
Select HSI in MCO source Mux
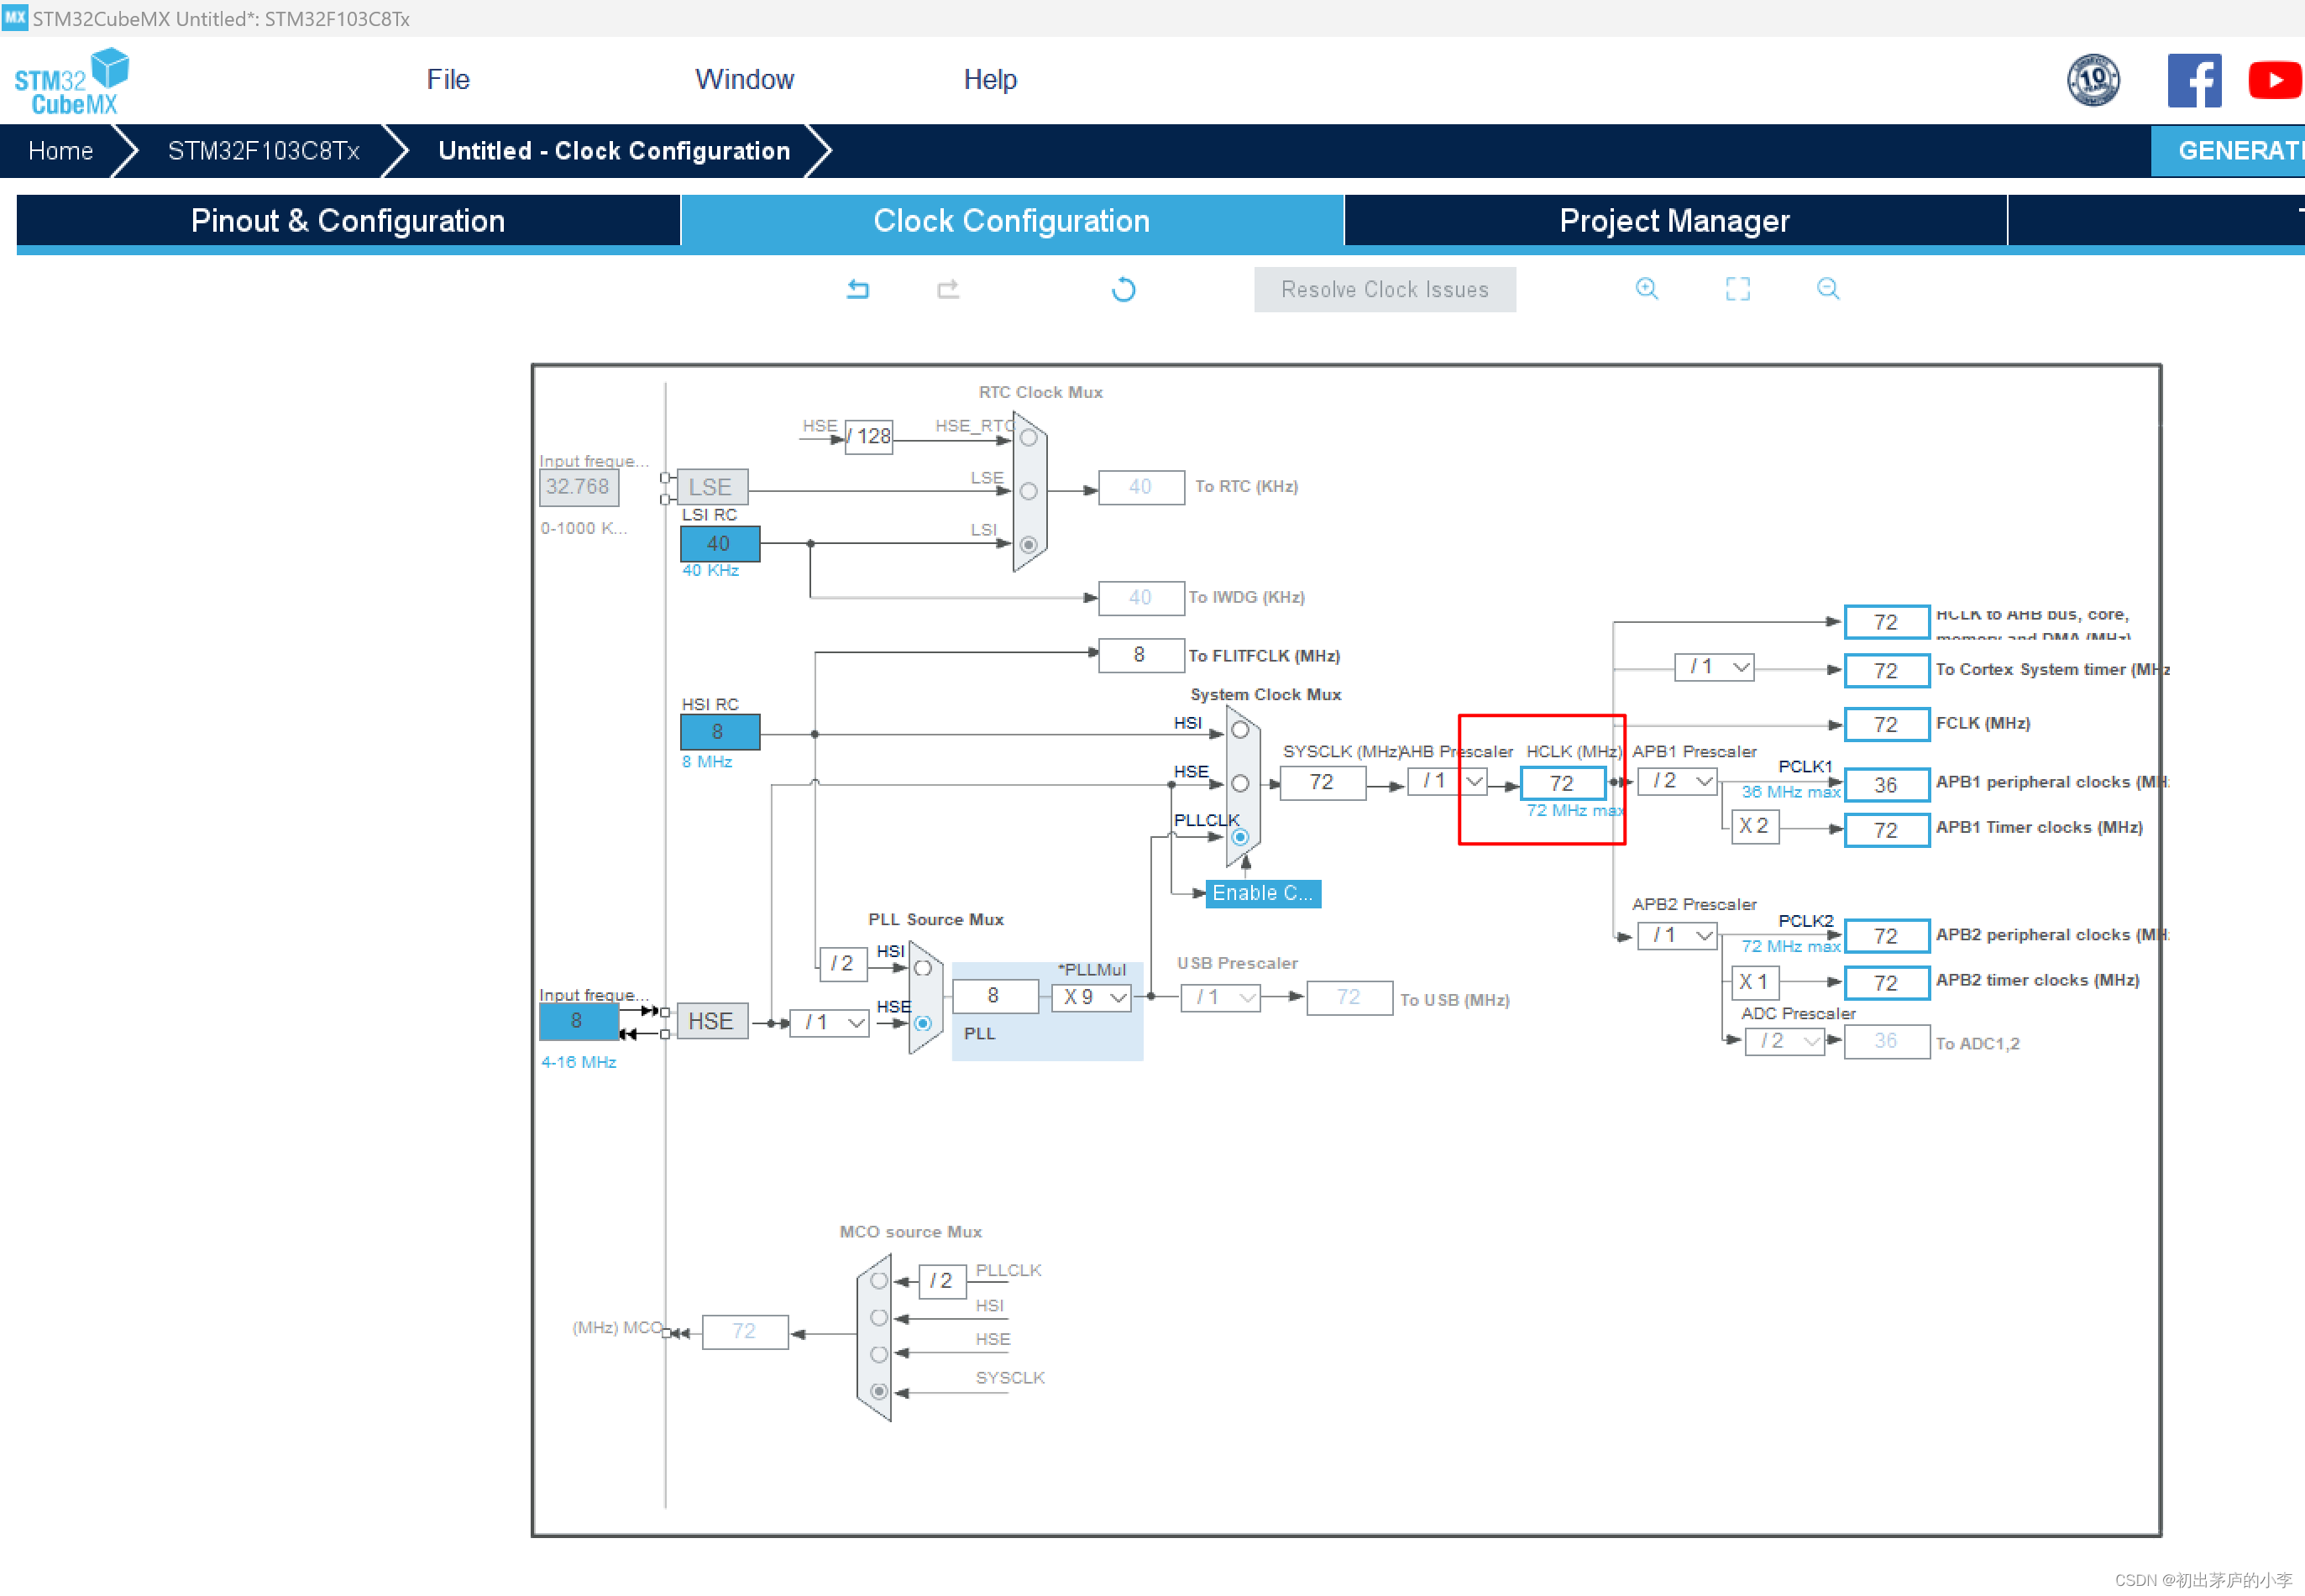click(879, 1318)
